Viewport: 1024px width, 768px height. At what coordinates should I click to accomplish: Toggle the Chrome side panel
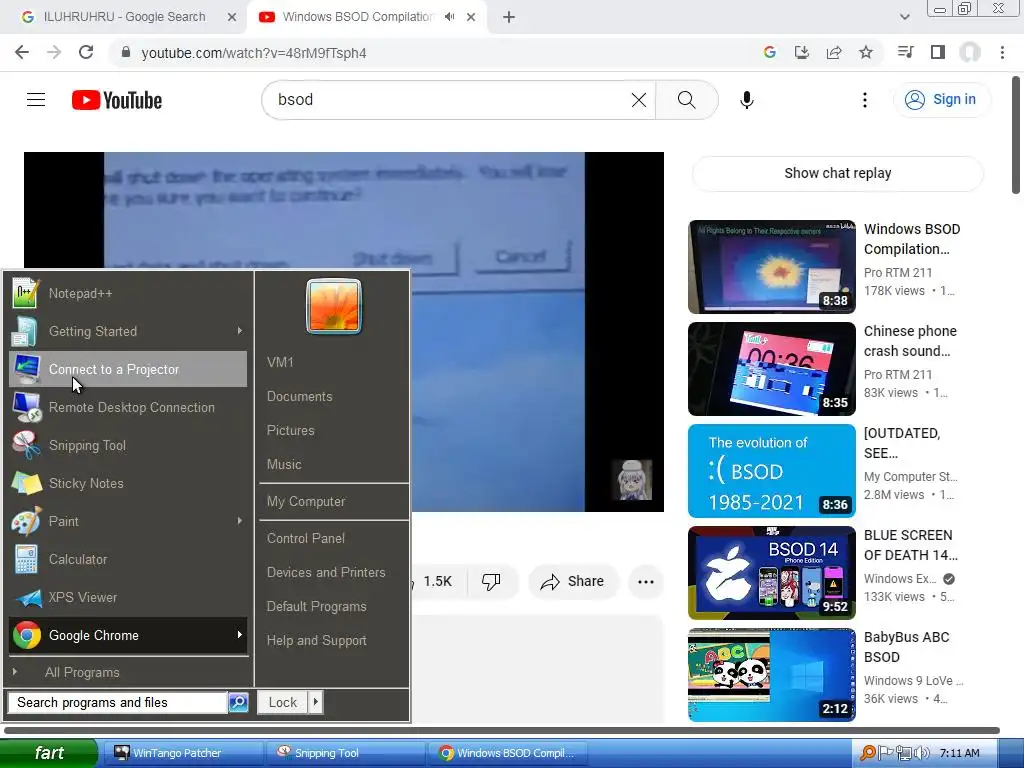(938, 52)
